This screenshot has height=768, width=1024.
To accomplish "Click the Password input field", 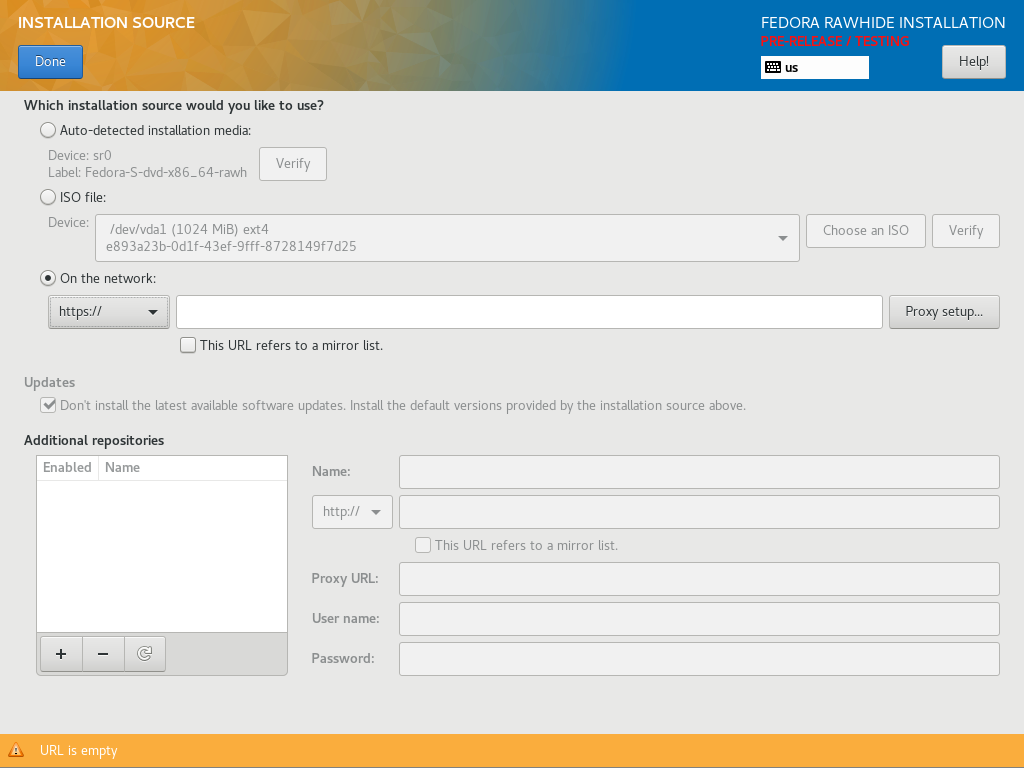I will (x=699, y=658).
